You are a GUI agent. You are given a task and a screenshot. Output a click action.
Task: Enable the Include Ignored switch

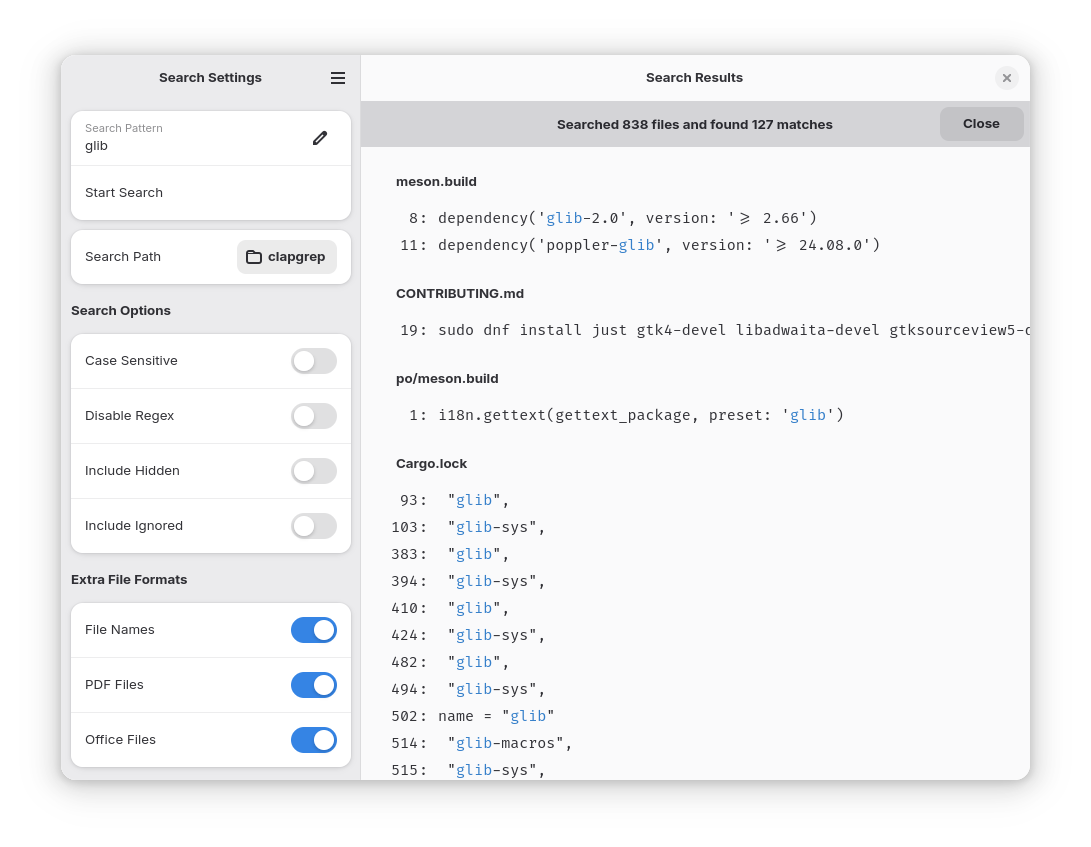coord(314,526)
